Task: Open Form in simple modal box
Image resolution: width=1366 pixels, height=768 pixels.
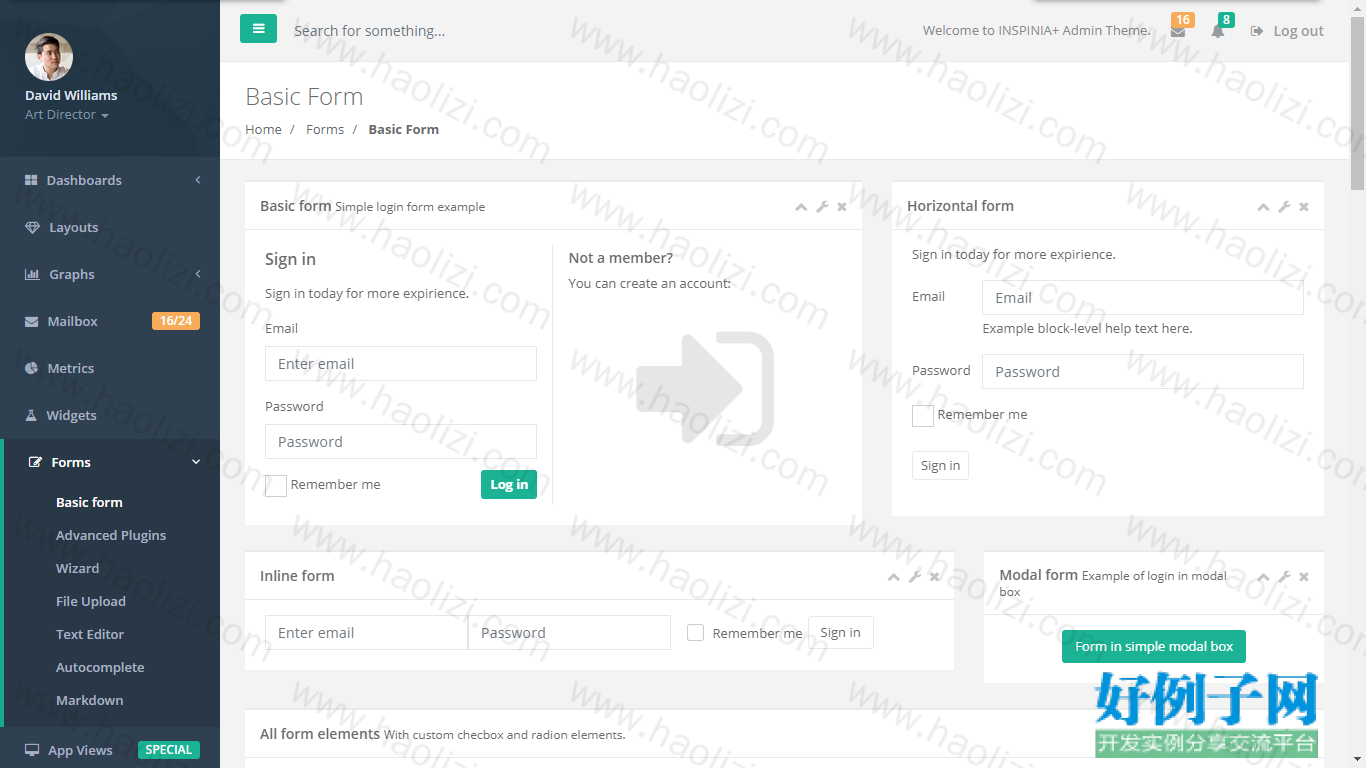Action: click(x=1154, y=646)
